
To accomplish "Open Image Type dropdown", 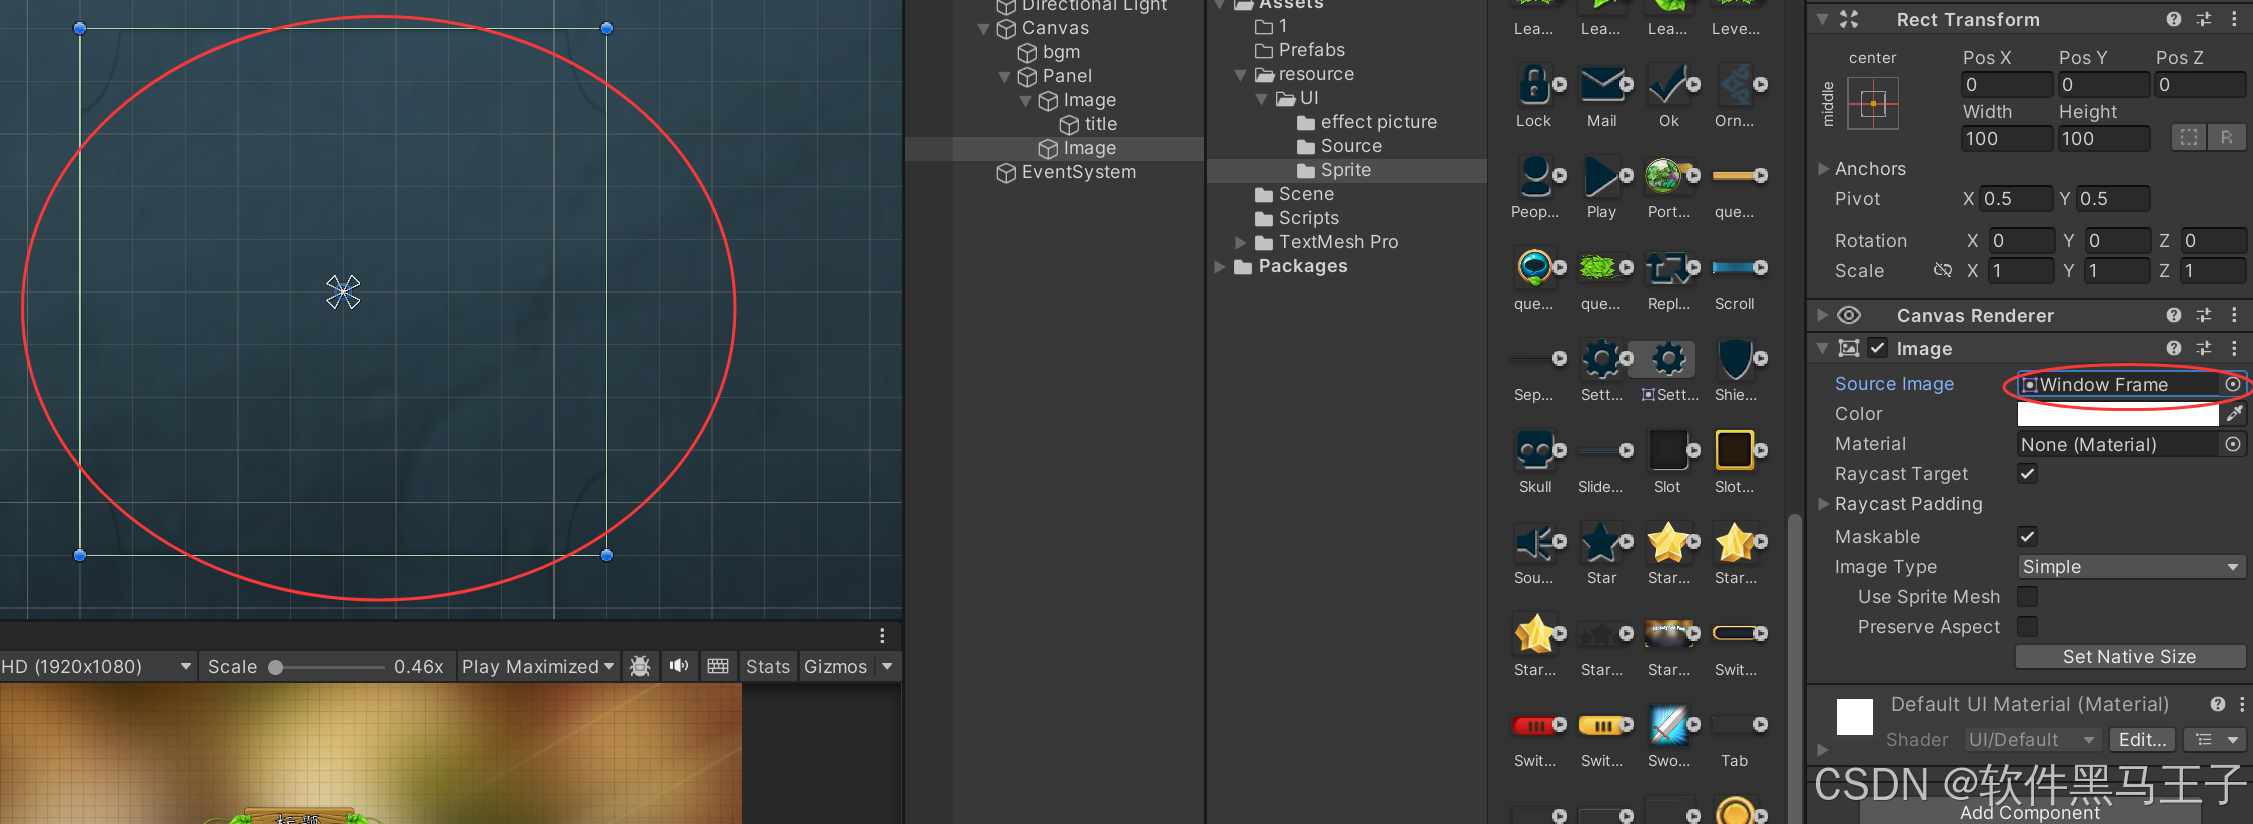I will point(2131,567).
